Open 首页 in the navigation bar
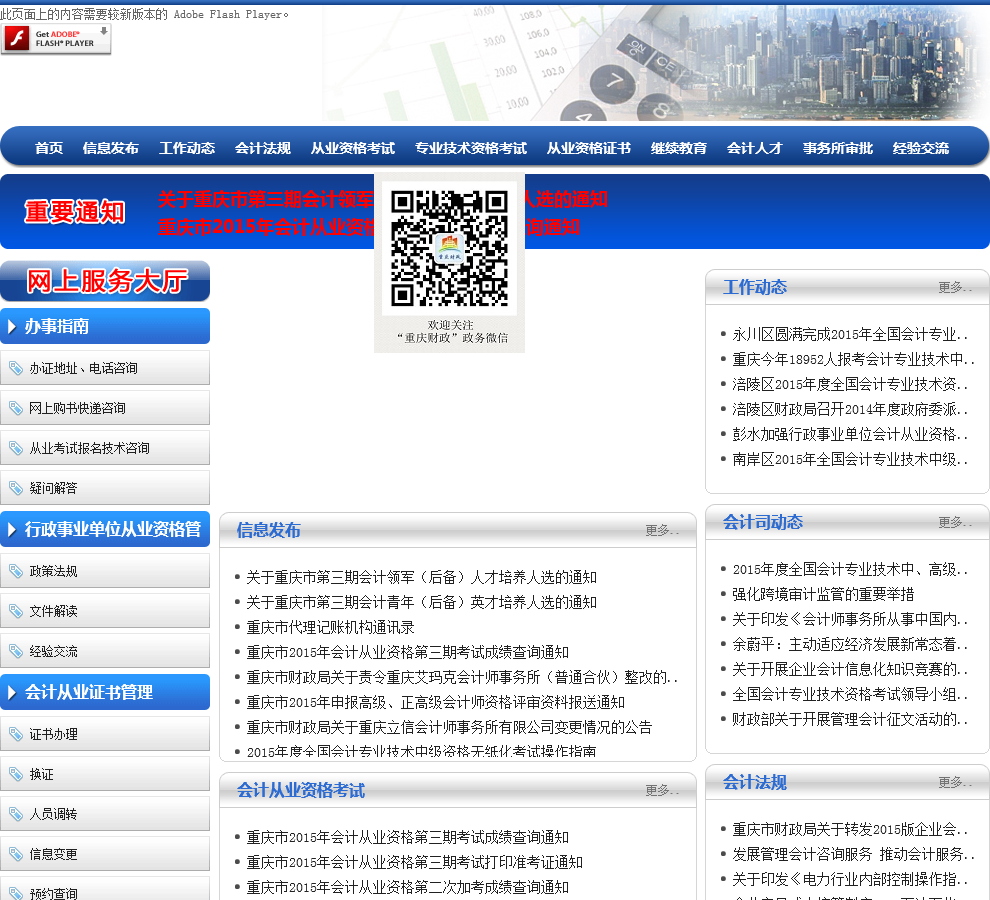Viewport: 990px width, 900px height. point(49,148)
